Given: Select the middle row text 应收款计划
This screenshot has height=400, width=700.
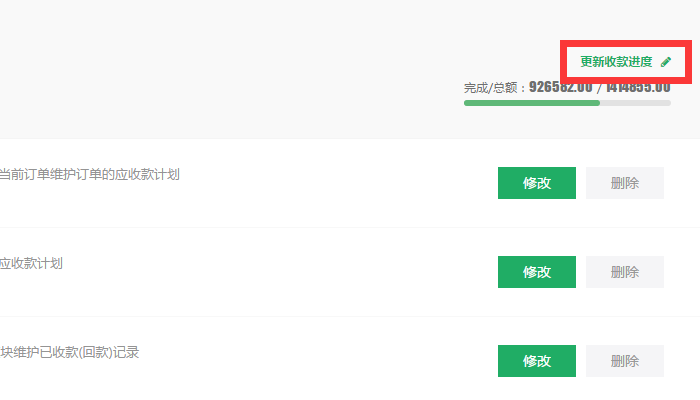Looking at the screenshot, I should pyautogui.click(x=31, y=263).
